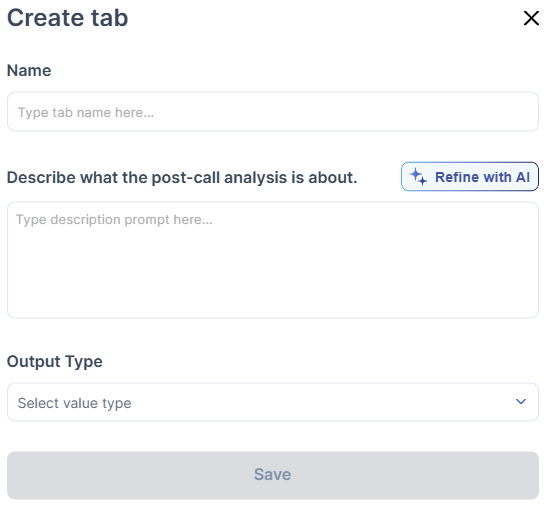The height and width of the screenshot is (505, 545).
Task: Click the Output Type label
Action: pyautogui.click(x=55, y=361)
